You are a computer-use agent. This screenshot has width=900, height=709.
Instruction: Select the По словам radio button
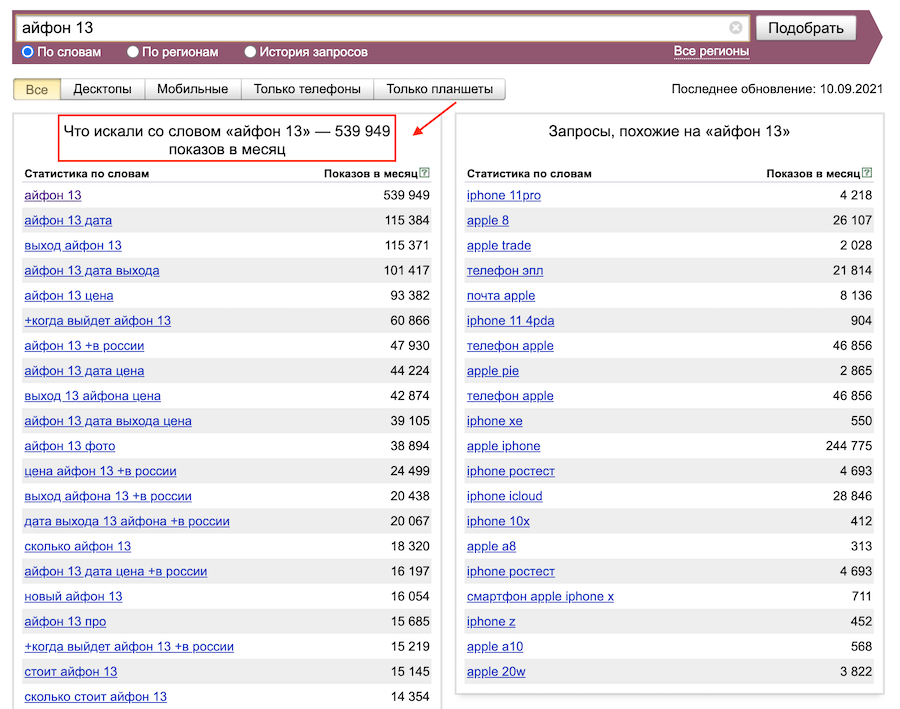point(28,52)
